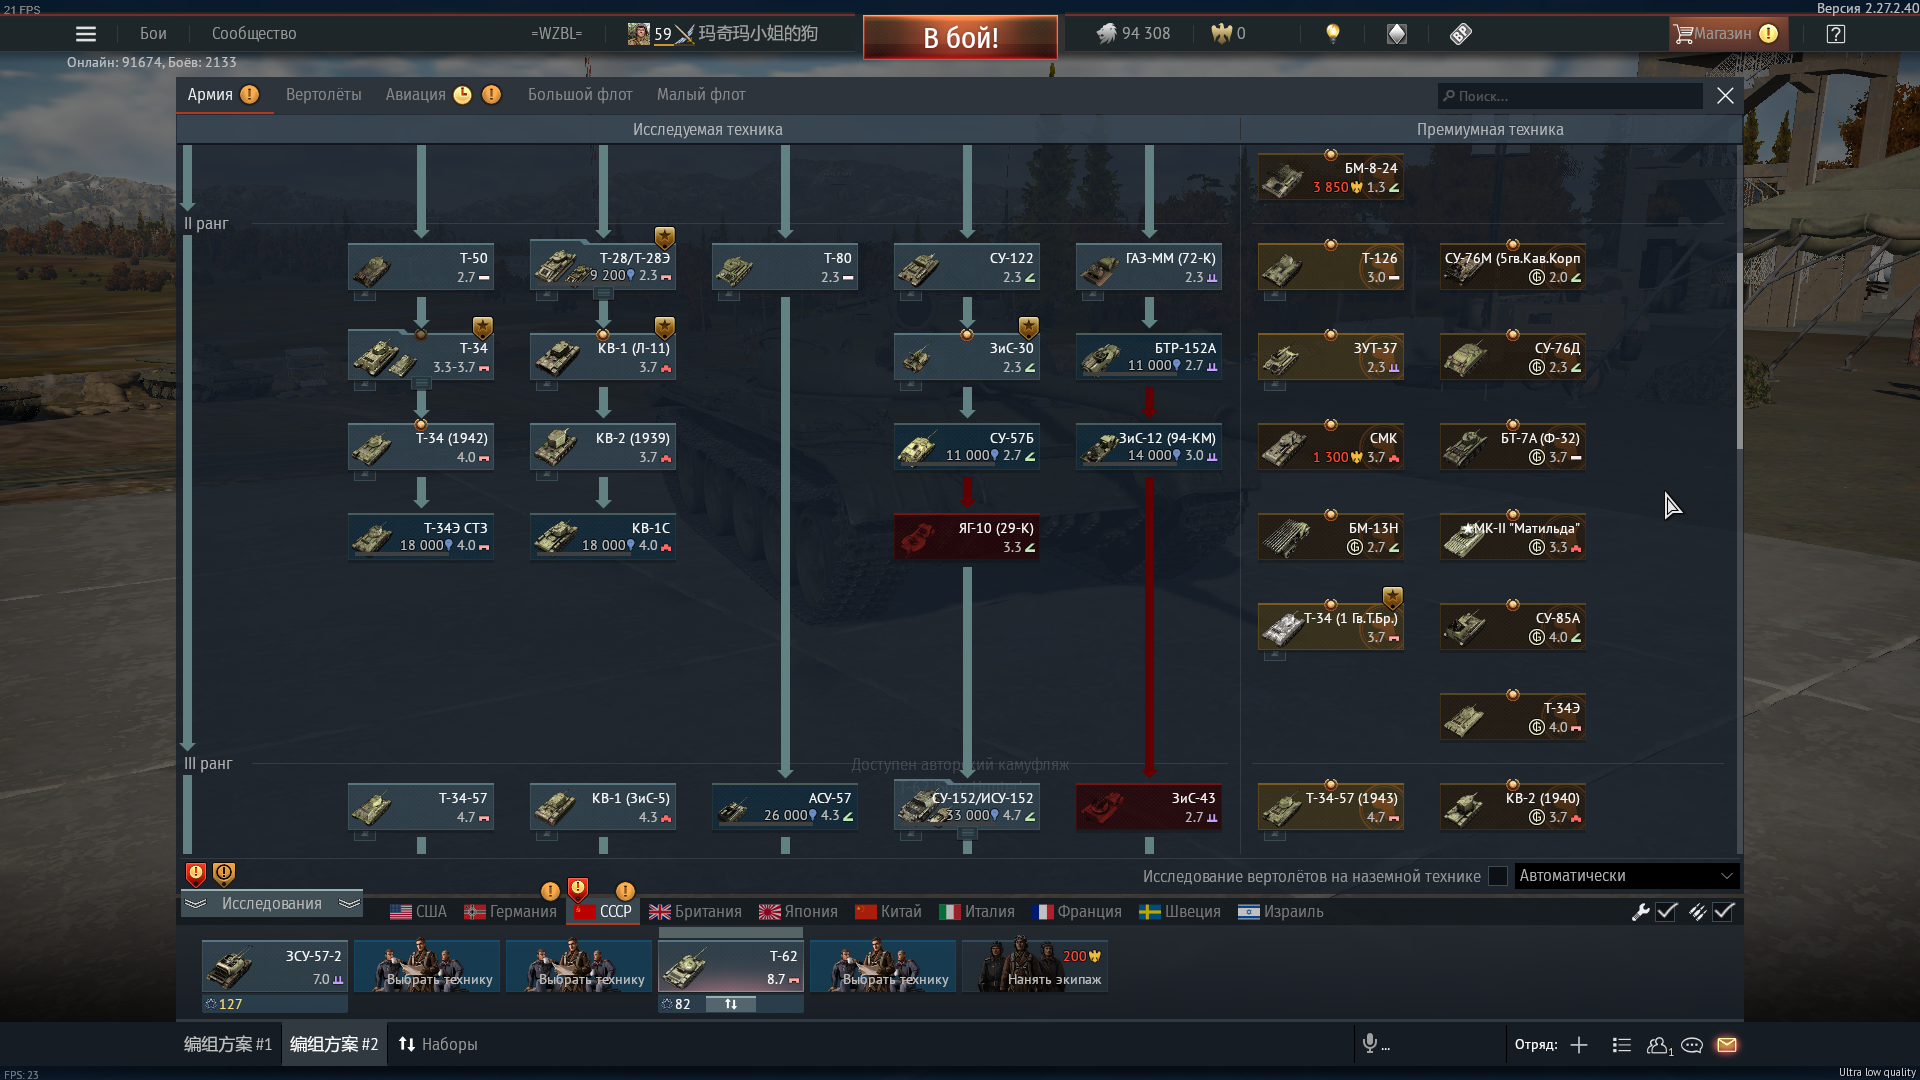Toggle auto-refill ammunition checkbox
1920x1080 pixels.
(x=1724, y=912)
